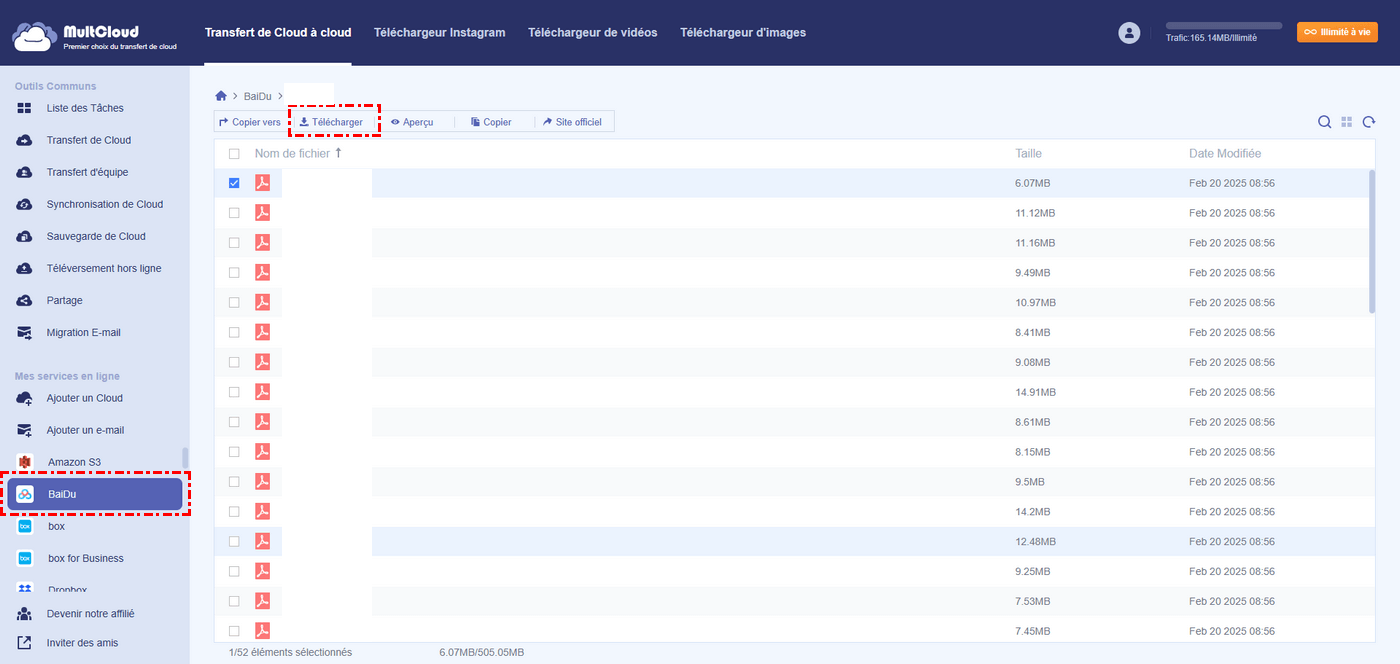Check the 11.12MB file checkbox
The width and height of the screenshot is (1400, 664).
pos(234,213)
